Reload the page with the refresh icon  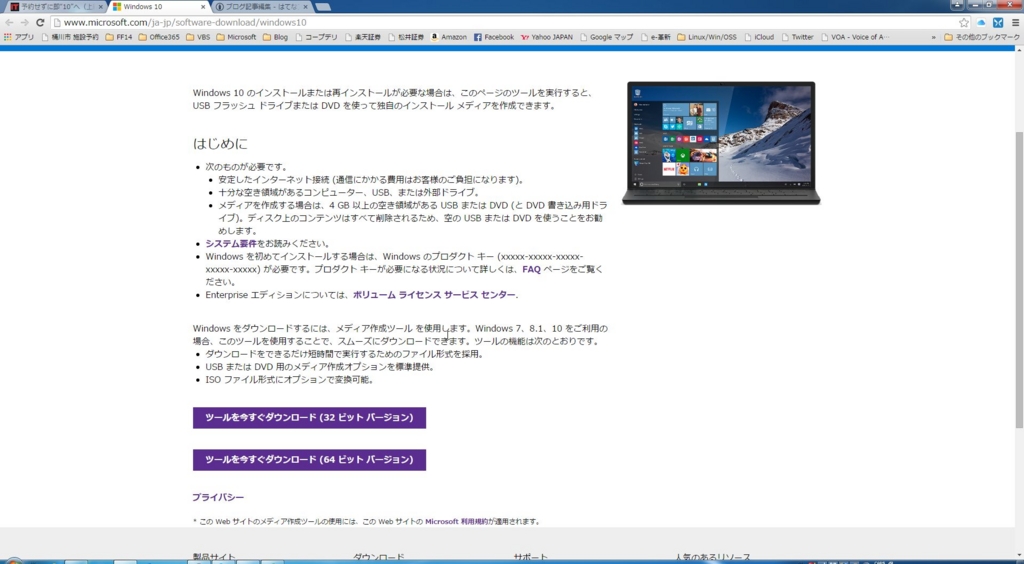click(40, 22)
